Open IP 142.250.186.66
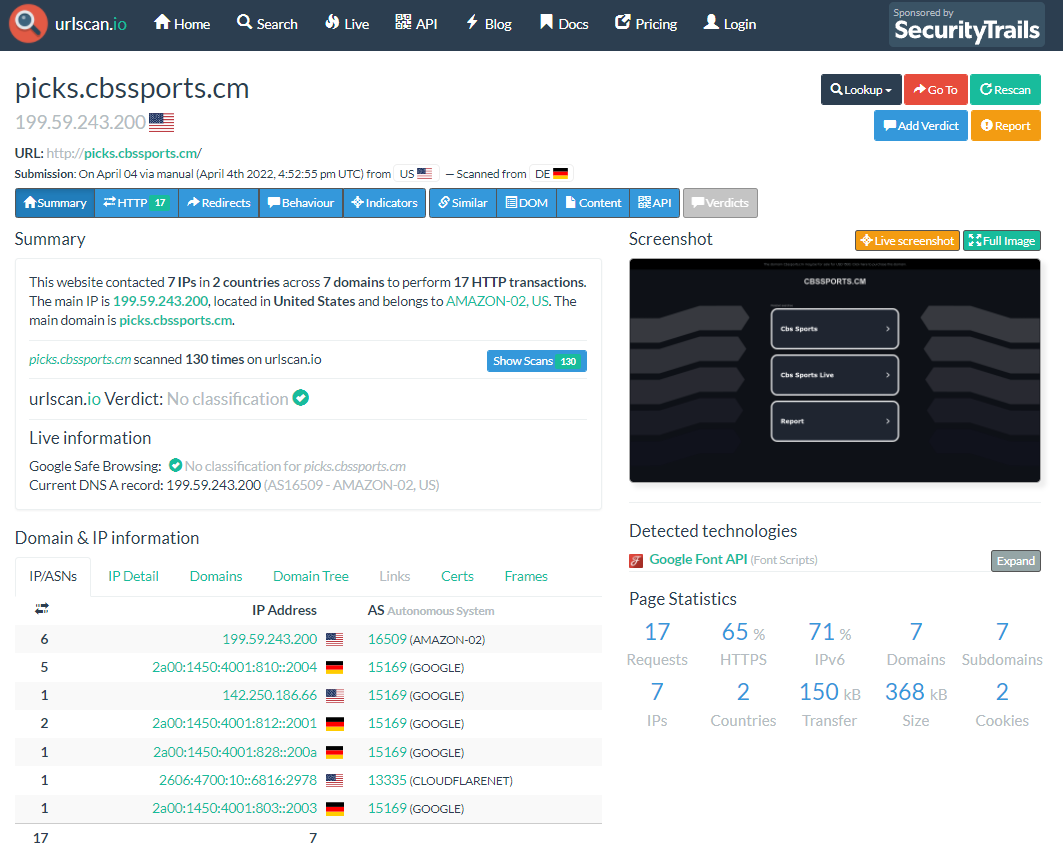1063x861 pixels. pos(270,696)
